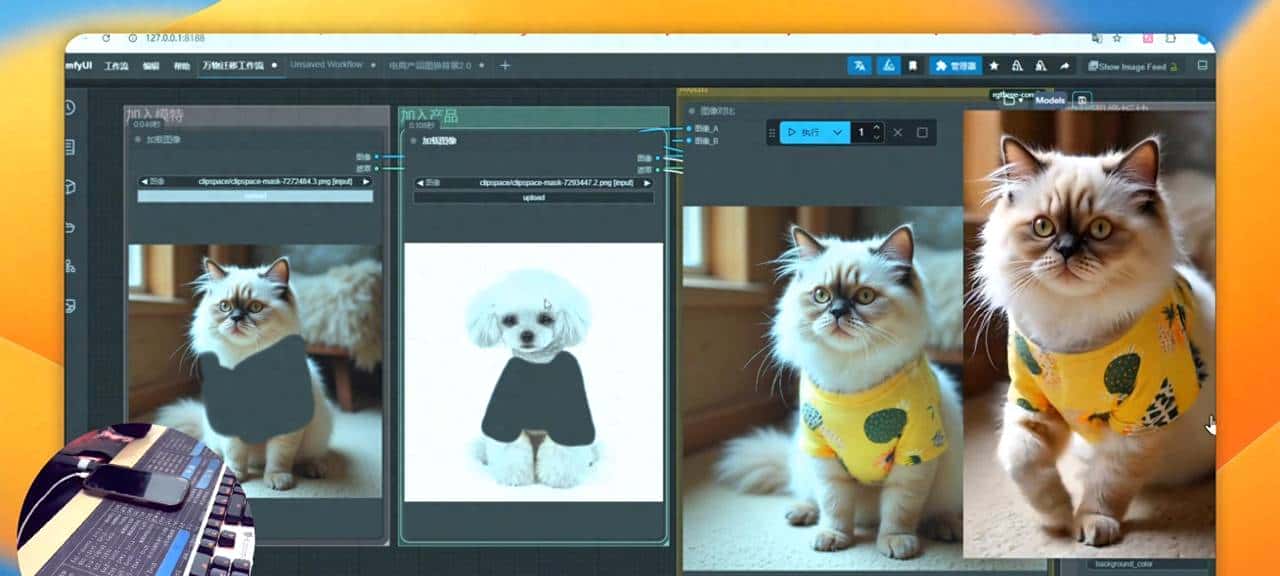Open the node library cube icon

pos(69,187)
